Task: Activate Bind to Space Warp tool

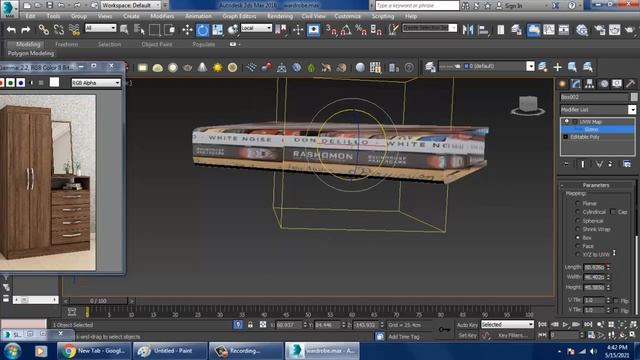Action: click(74, 30)
